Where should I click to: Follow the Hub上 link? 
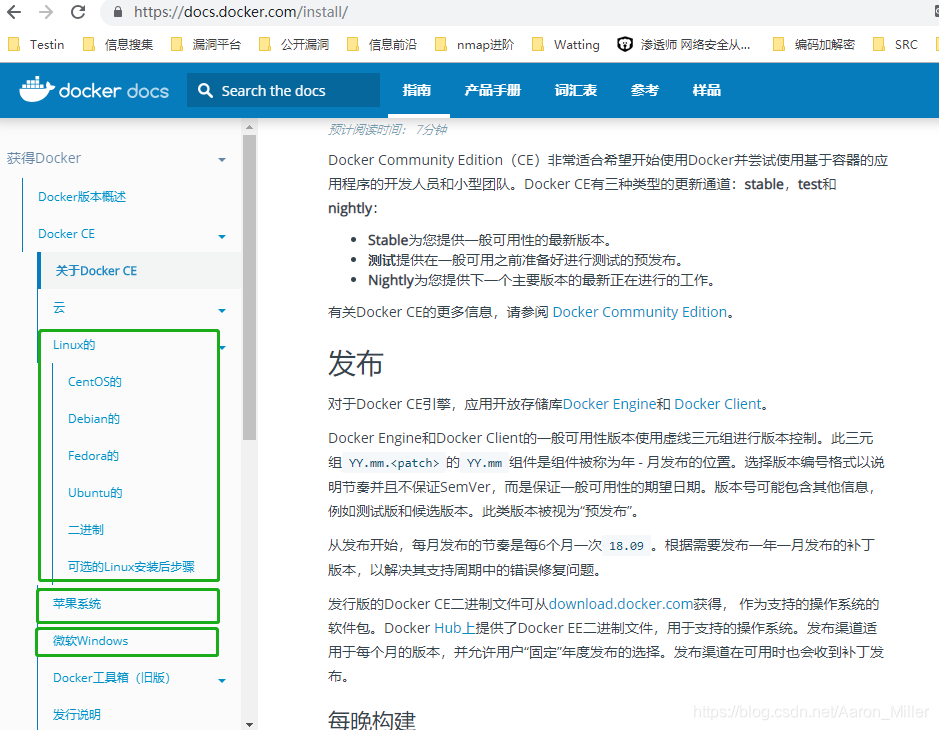pyautogui.click(x=455, y=628)
